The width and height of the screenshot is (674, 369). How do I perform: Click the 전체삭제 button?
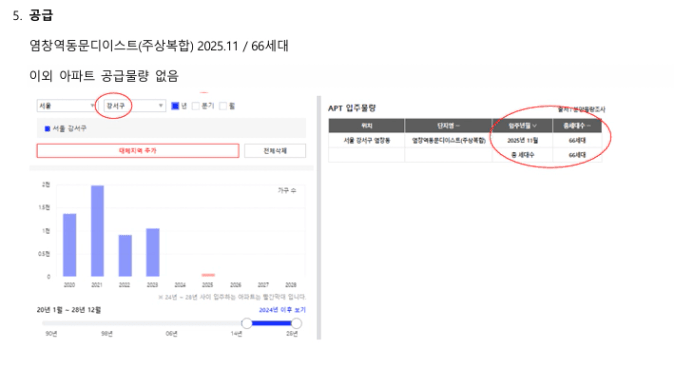point(275,151)
